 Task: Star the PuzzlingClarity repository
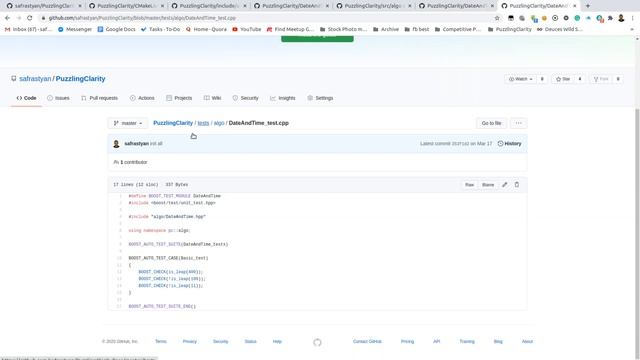point(563,79)
